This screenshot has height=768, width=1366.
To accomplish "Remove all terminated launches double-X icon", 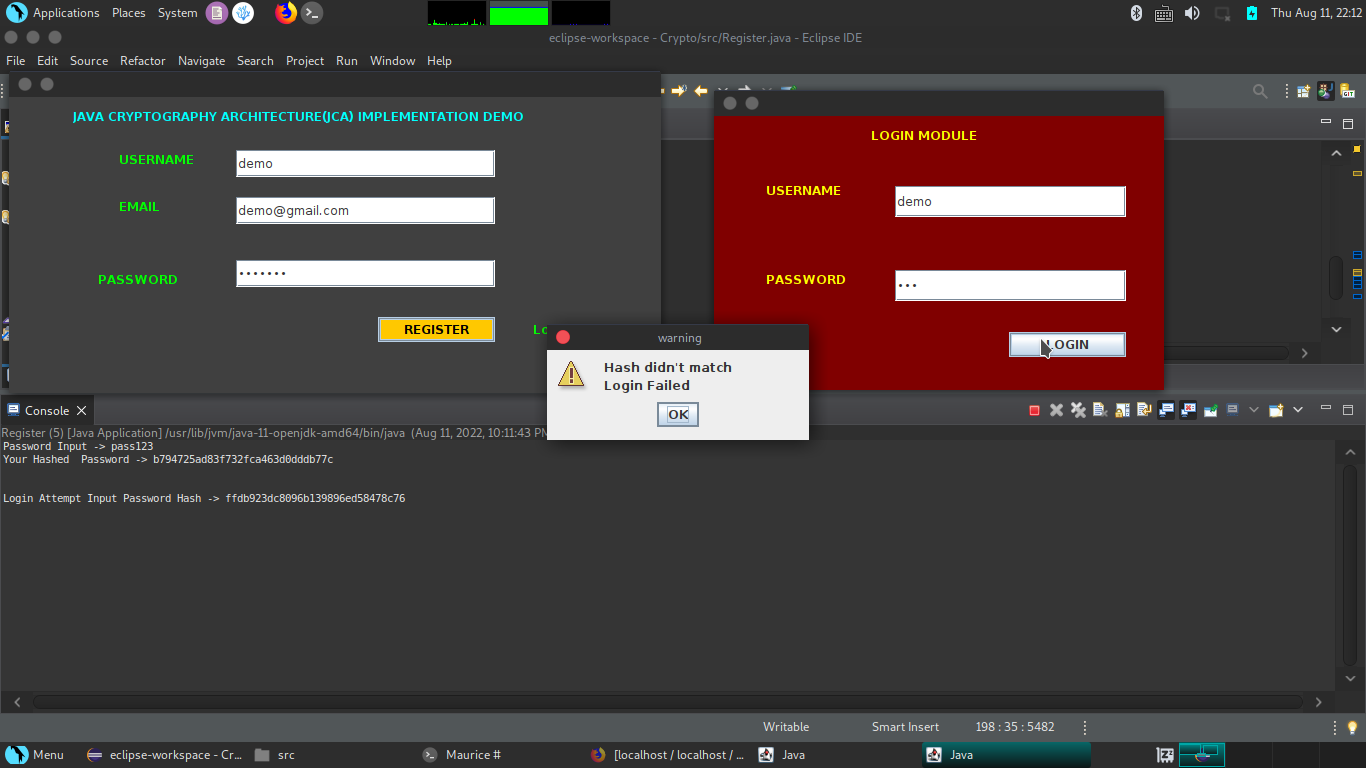I will click(x=1078, y=410).
